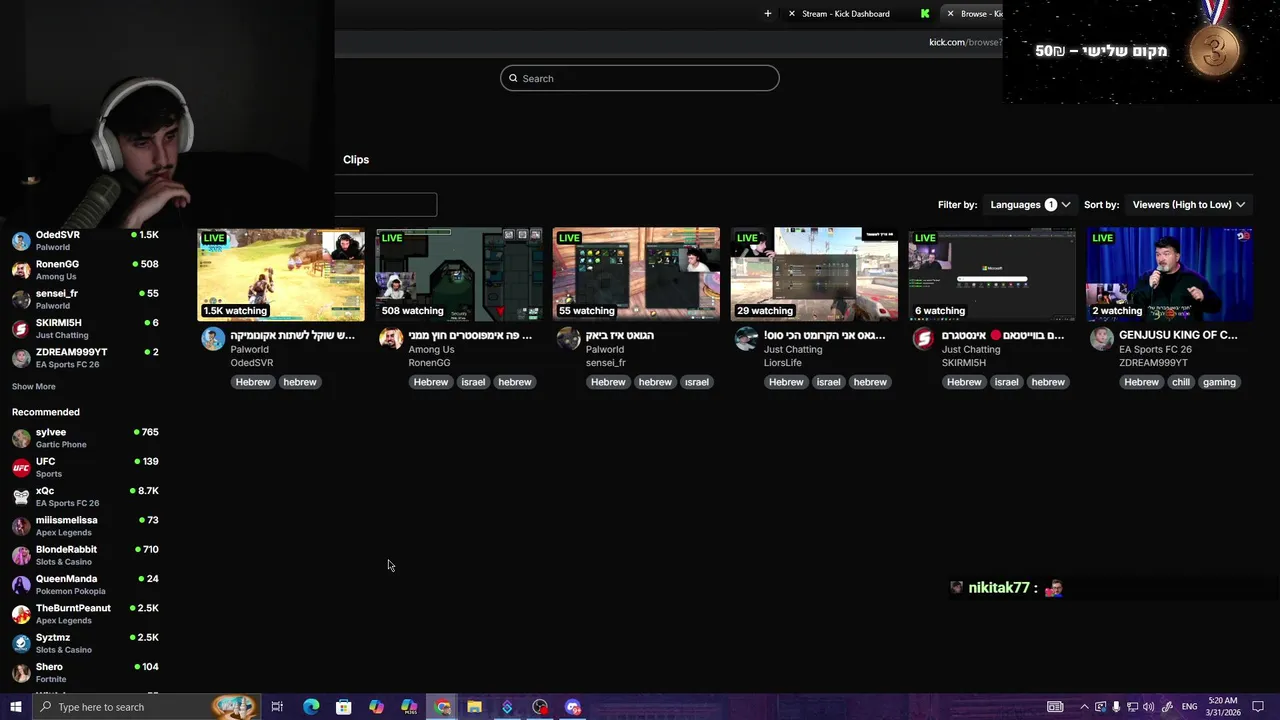Open EA Sports FC 26 category link in grid

point(1155,349)
